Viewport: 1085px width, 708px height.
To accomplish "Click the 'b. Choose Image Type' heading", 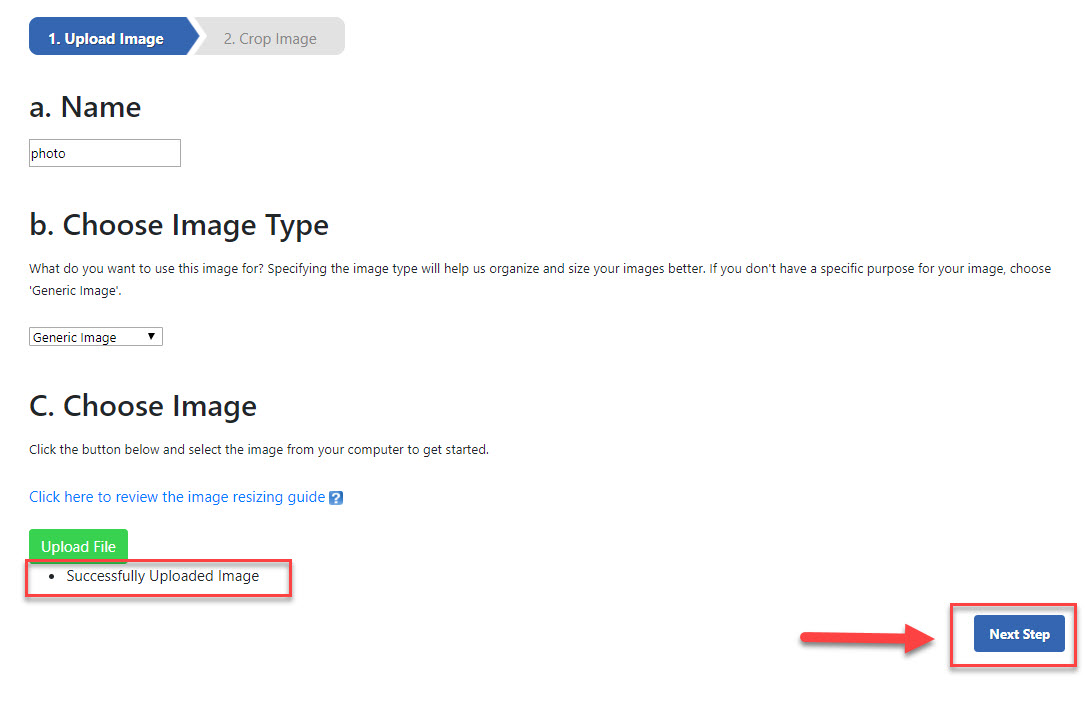I will click(179, 225).
